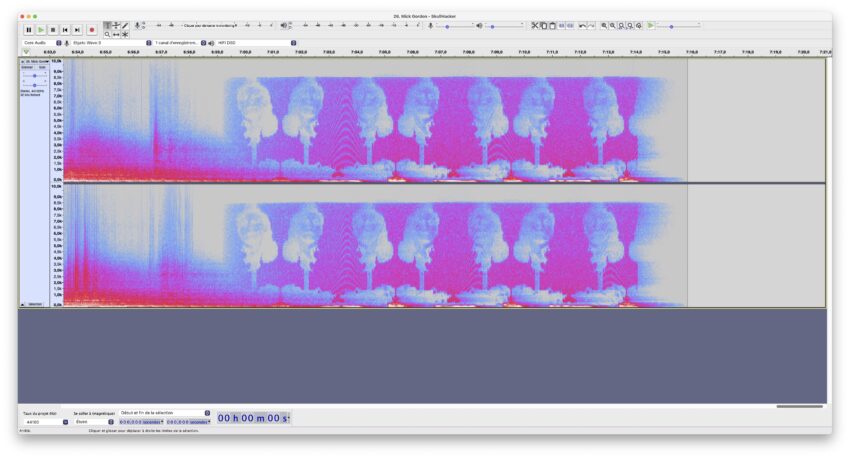Image resolution: width=850 pixels, height=458 pixels.
Task: Click the Pause transport button
Action: 29,30
